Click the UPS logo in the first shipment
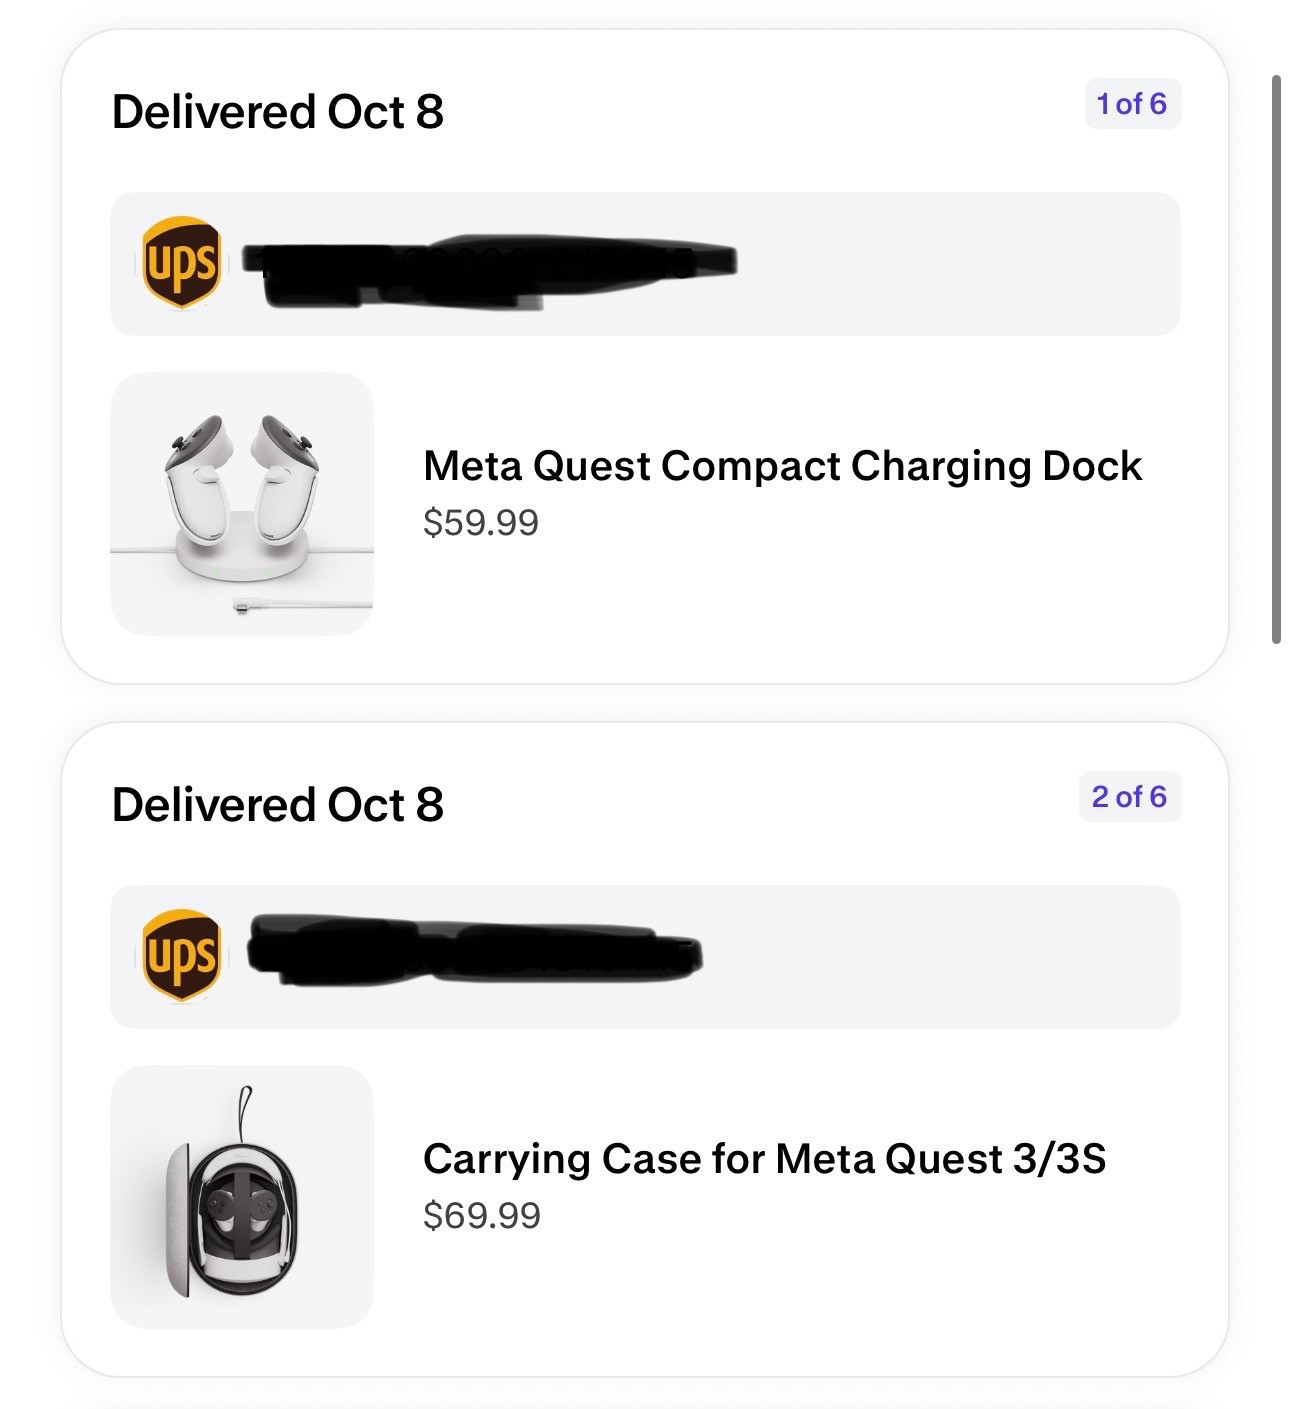Image resolution: width=1290 pixels, height=1409 pixels. tap(181, 262)
